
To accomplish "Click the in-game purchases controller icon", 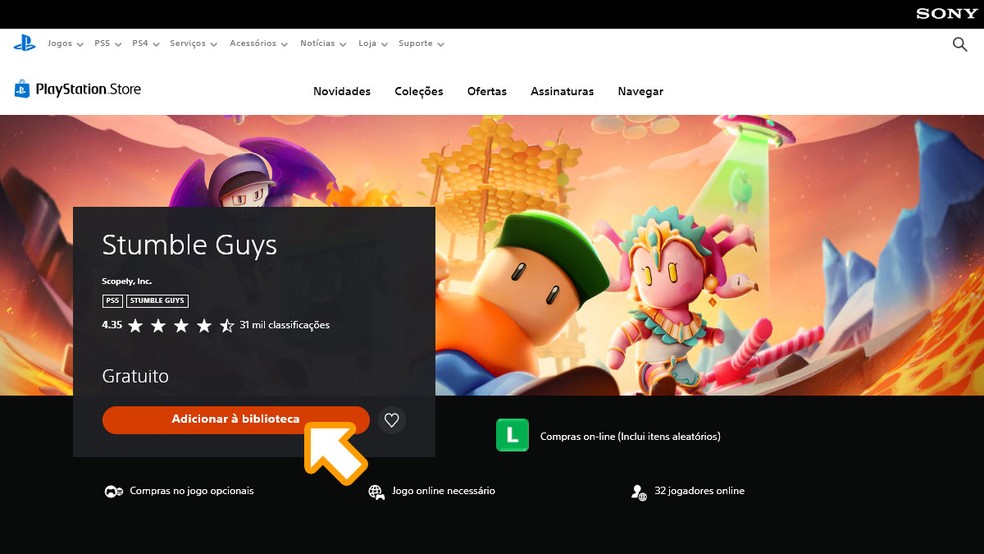I will tap(114, 491).
